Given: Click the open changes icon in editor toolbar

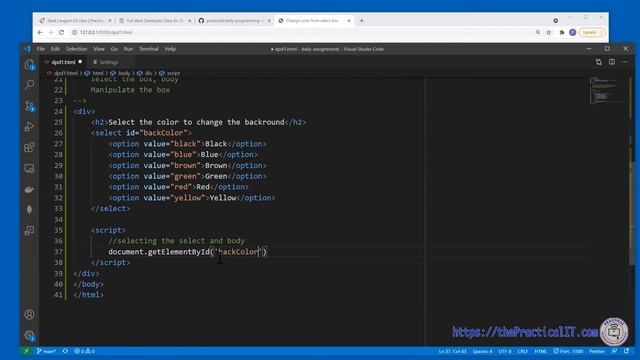Looking at the screenshot, I should (598, 62).
